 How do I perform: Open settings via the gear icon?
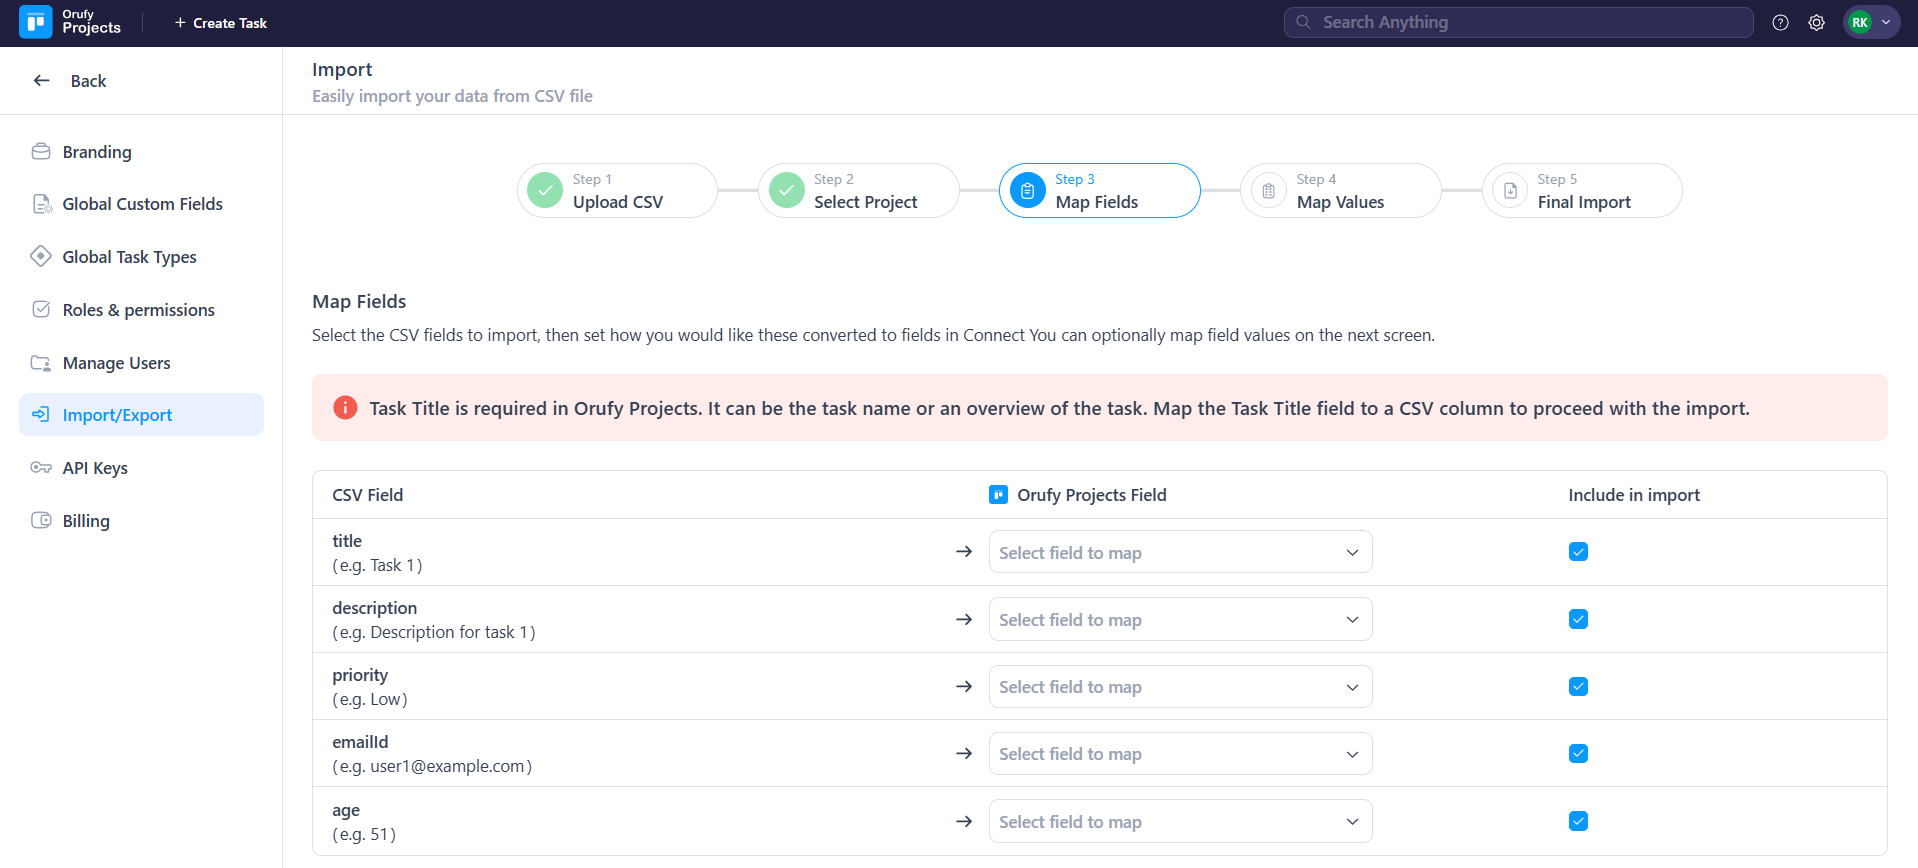[1816, 22]
